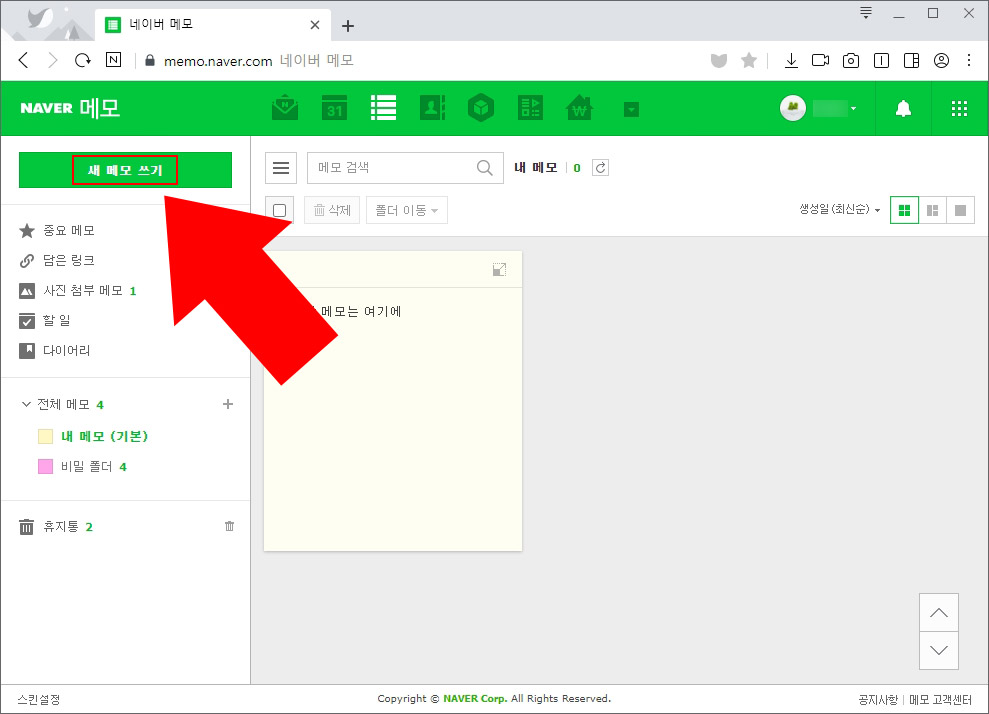
Task: Close the 네이버 메모 tab
Action: pyautogui.click(x=315, y=25)
